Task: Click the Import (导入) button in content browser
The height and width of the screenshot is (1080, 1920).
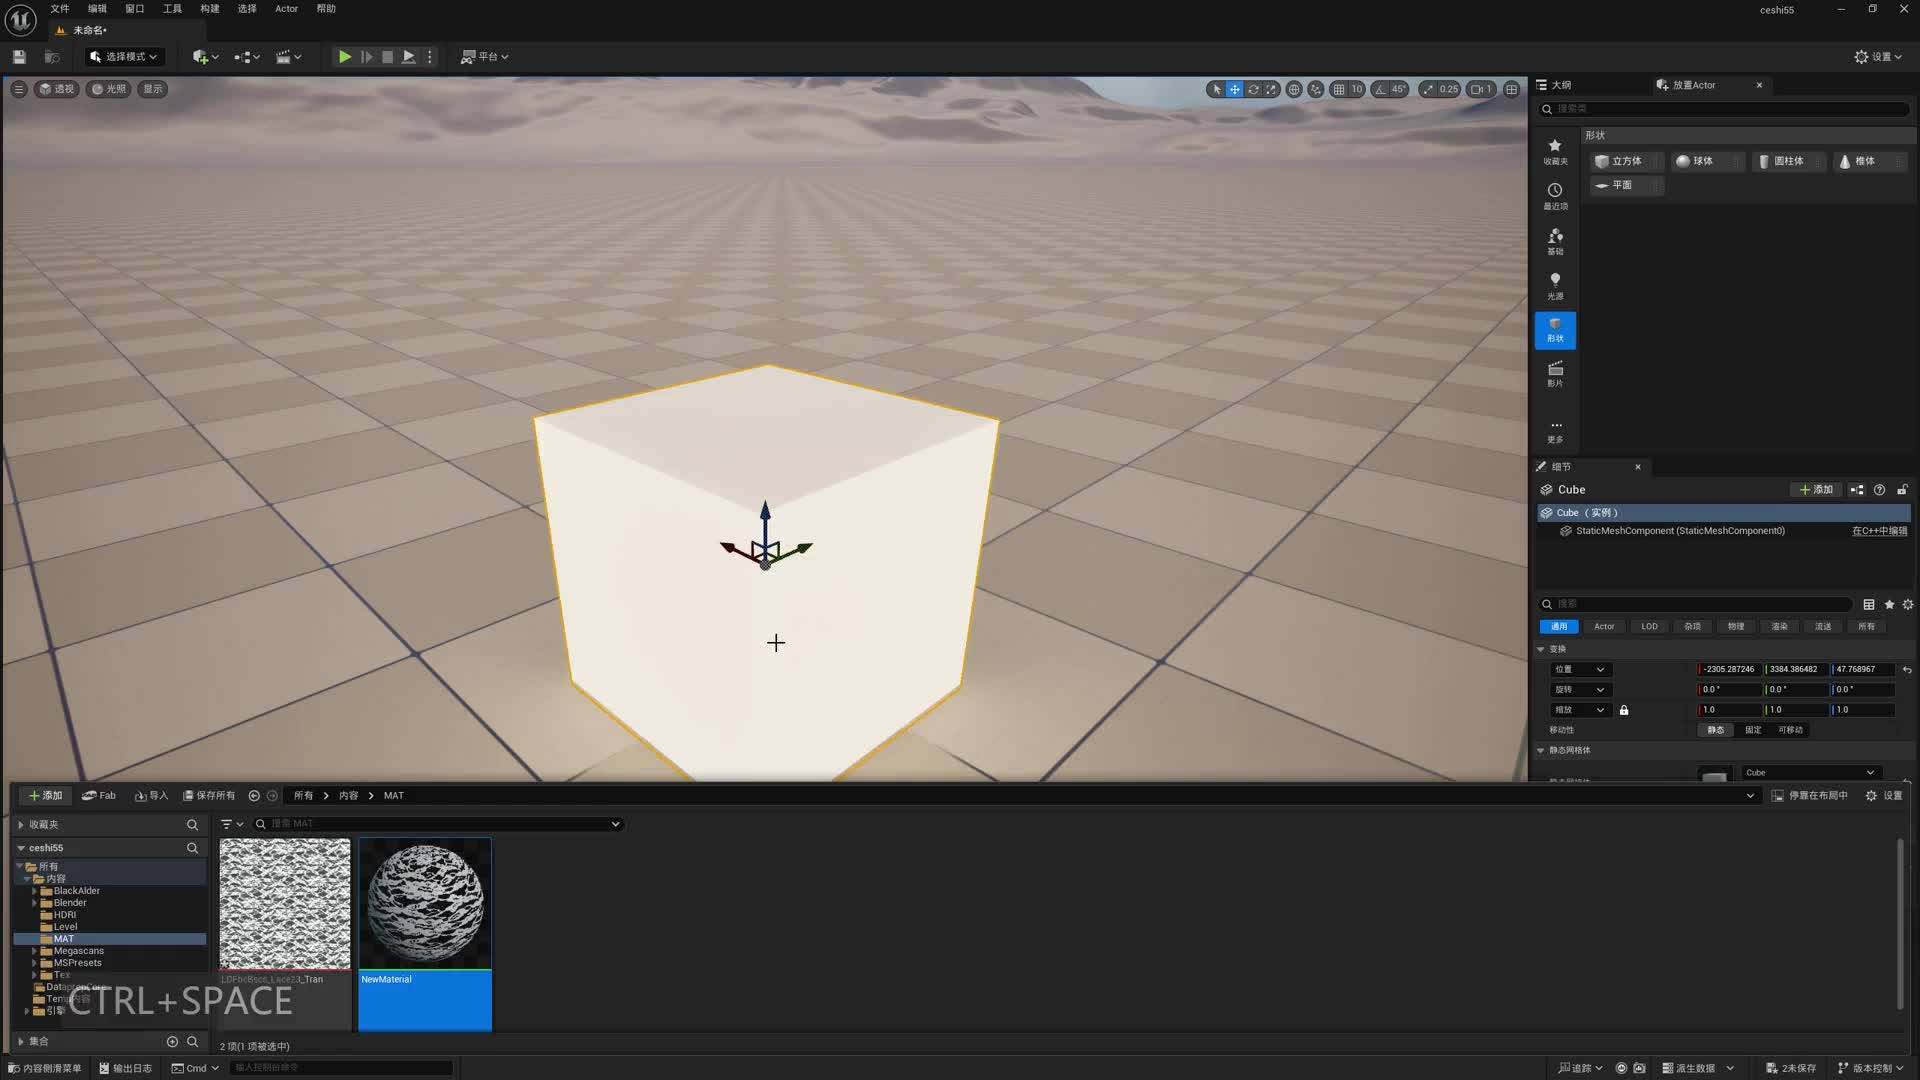Action: 151,796
